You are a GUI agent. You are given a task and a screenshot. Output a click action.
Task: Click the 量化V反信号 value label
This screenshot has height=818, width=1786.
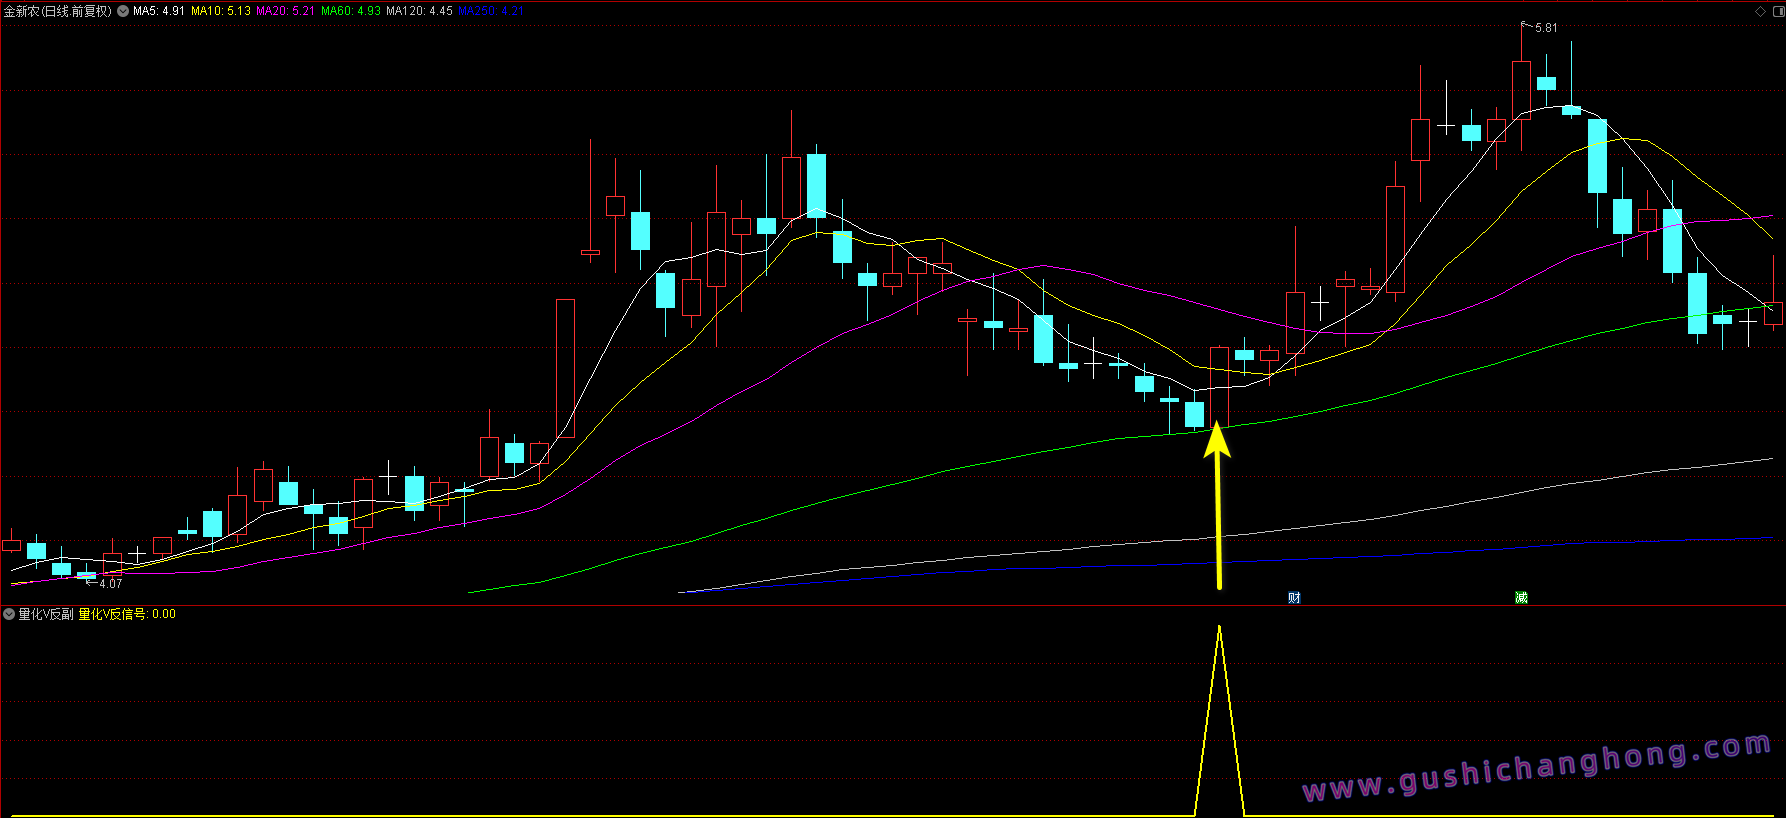[127, 614]
